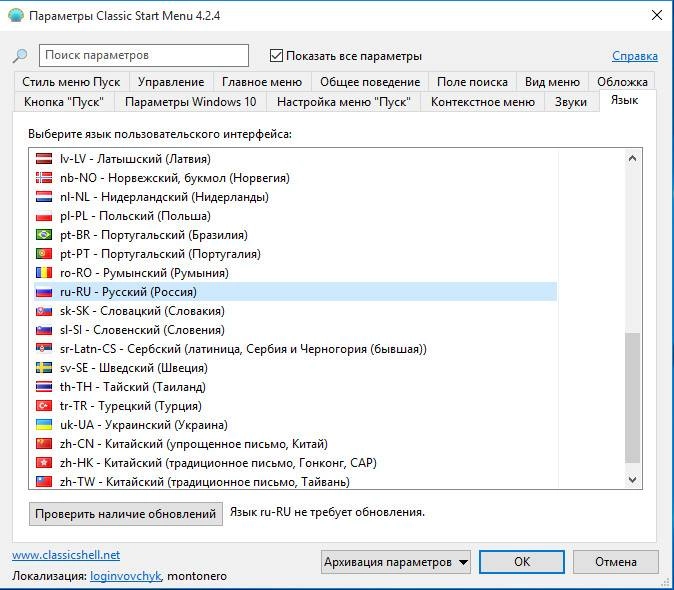Click the Portugal flag icon
Viewport: 674px width, 590px height.
(x=44, y=254)
